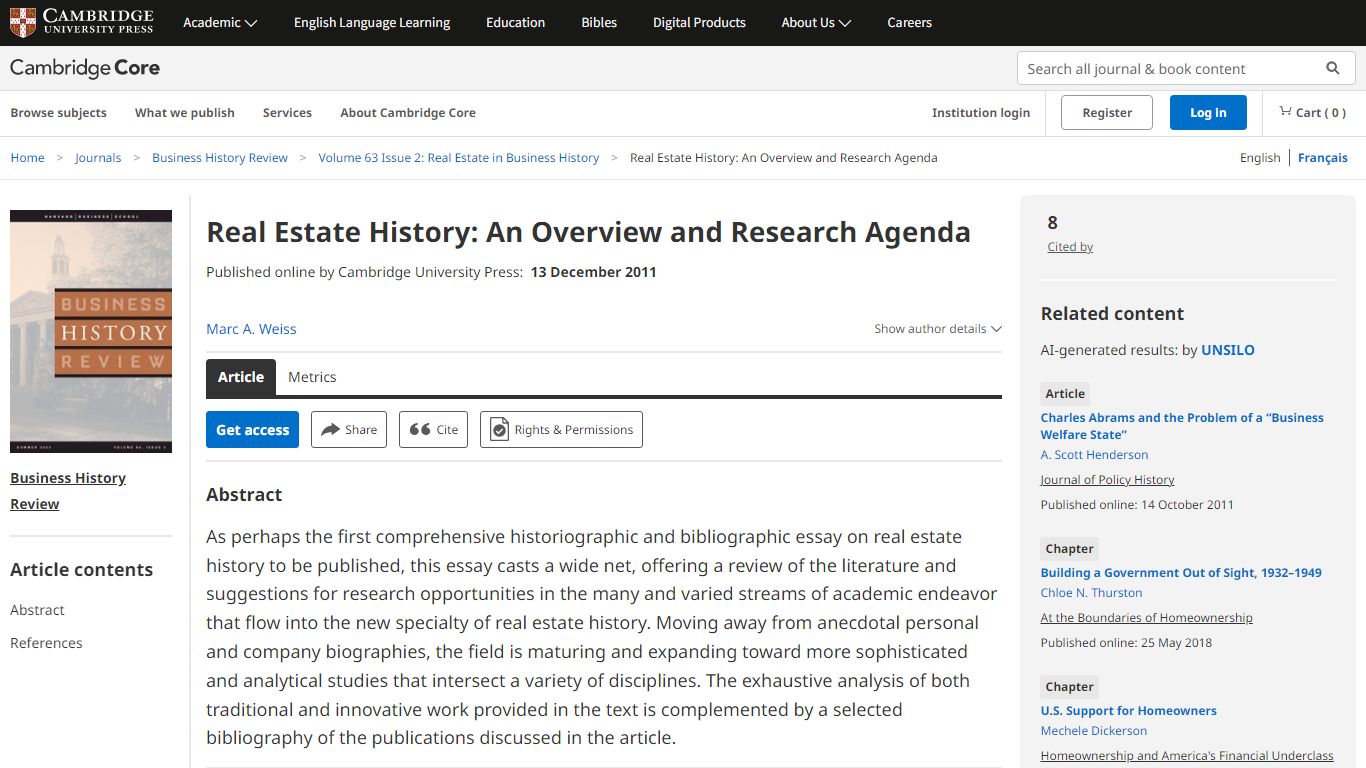Click the Get access button
Viewport: 1366px width, 768px height.
click(252, 430)
